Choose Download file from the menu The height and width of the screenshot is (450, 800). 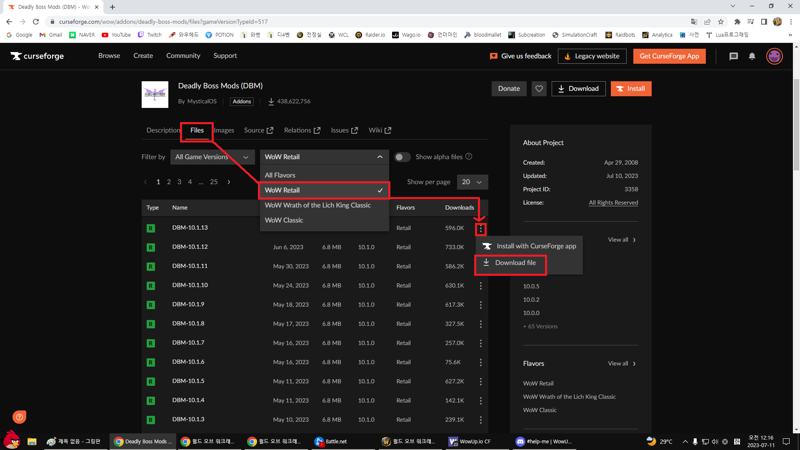coord(510,263)
